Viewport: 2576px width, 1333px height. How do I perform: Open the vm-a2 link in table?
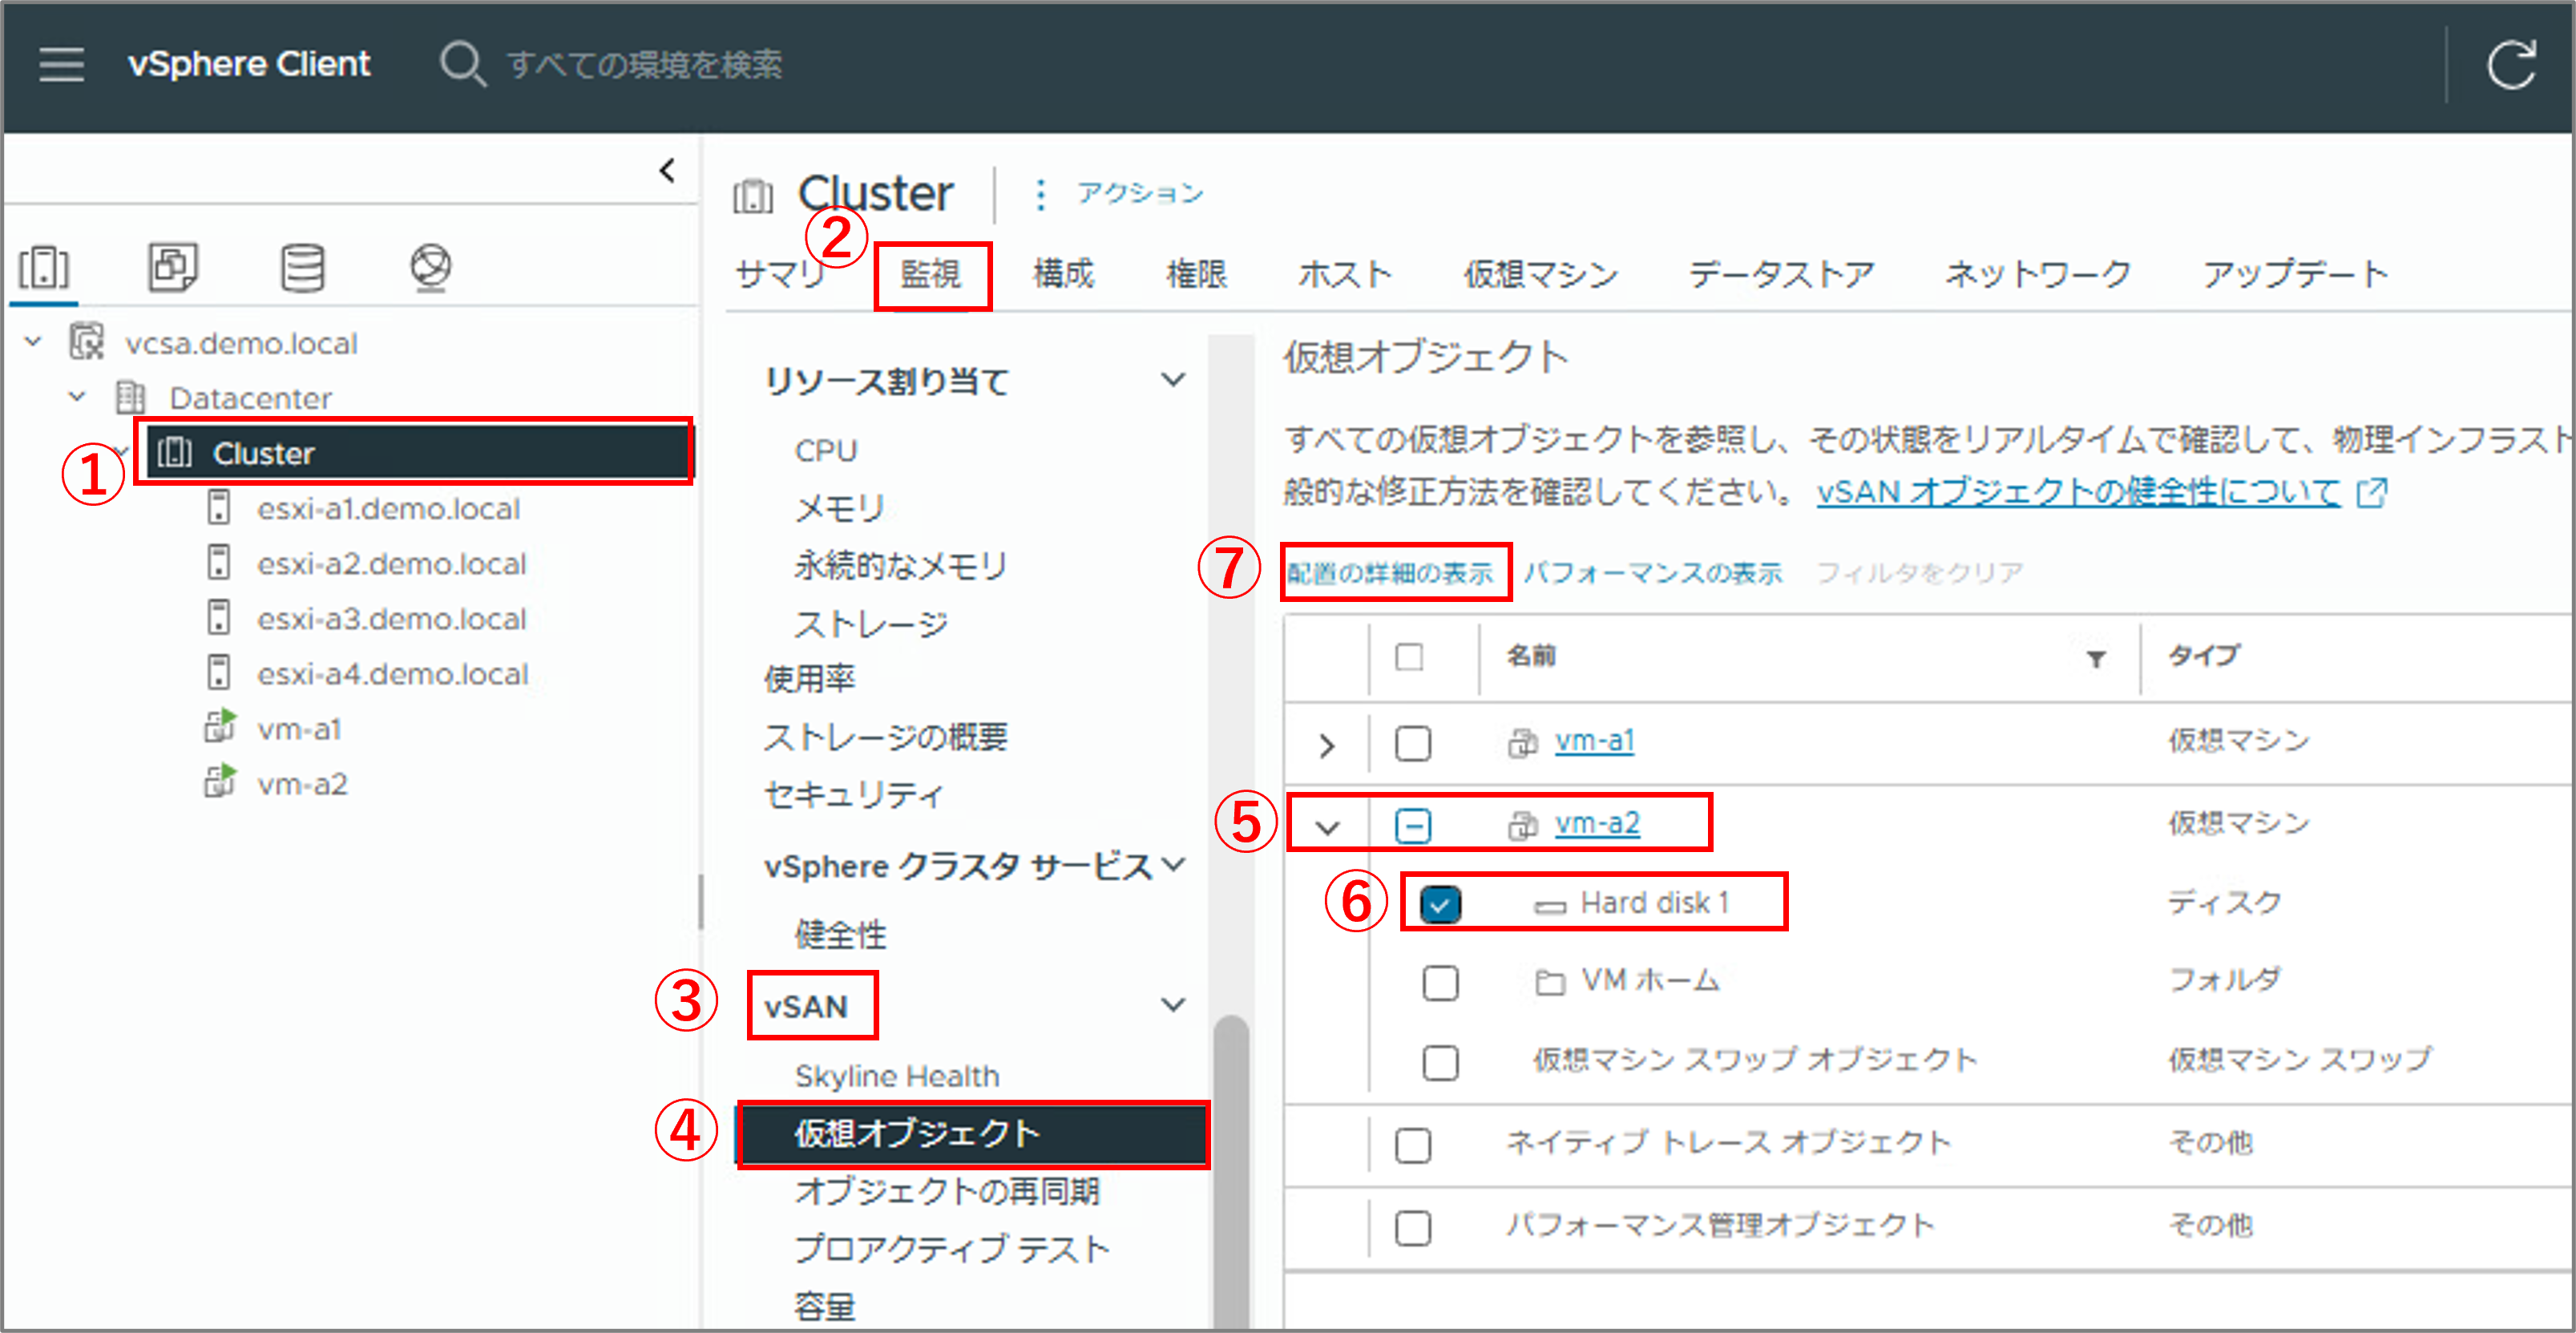[1597, 824]
